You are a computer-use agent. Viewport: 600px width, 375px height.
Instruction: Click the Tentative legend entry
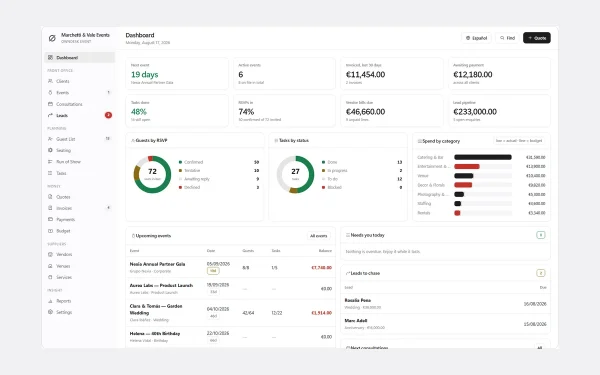(x=219, y=171)
